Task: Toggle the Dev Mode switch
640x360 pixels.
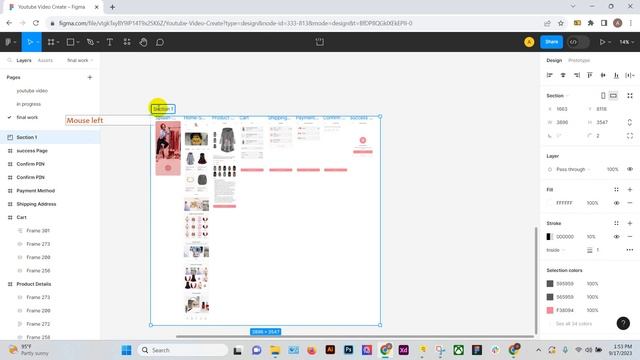Action: coord(578,42)
